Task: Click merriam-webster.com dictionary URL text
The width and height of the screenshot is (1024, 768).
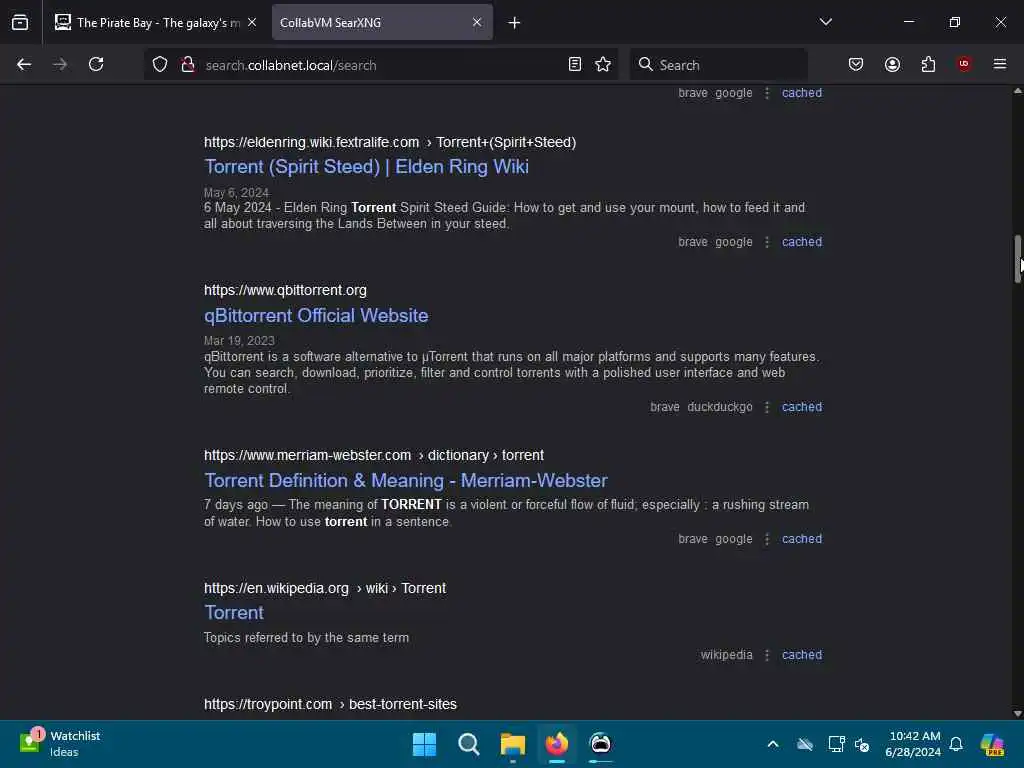Action: [374, 455]
